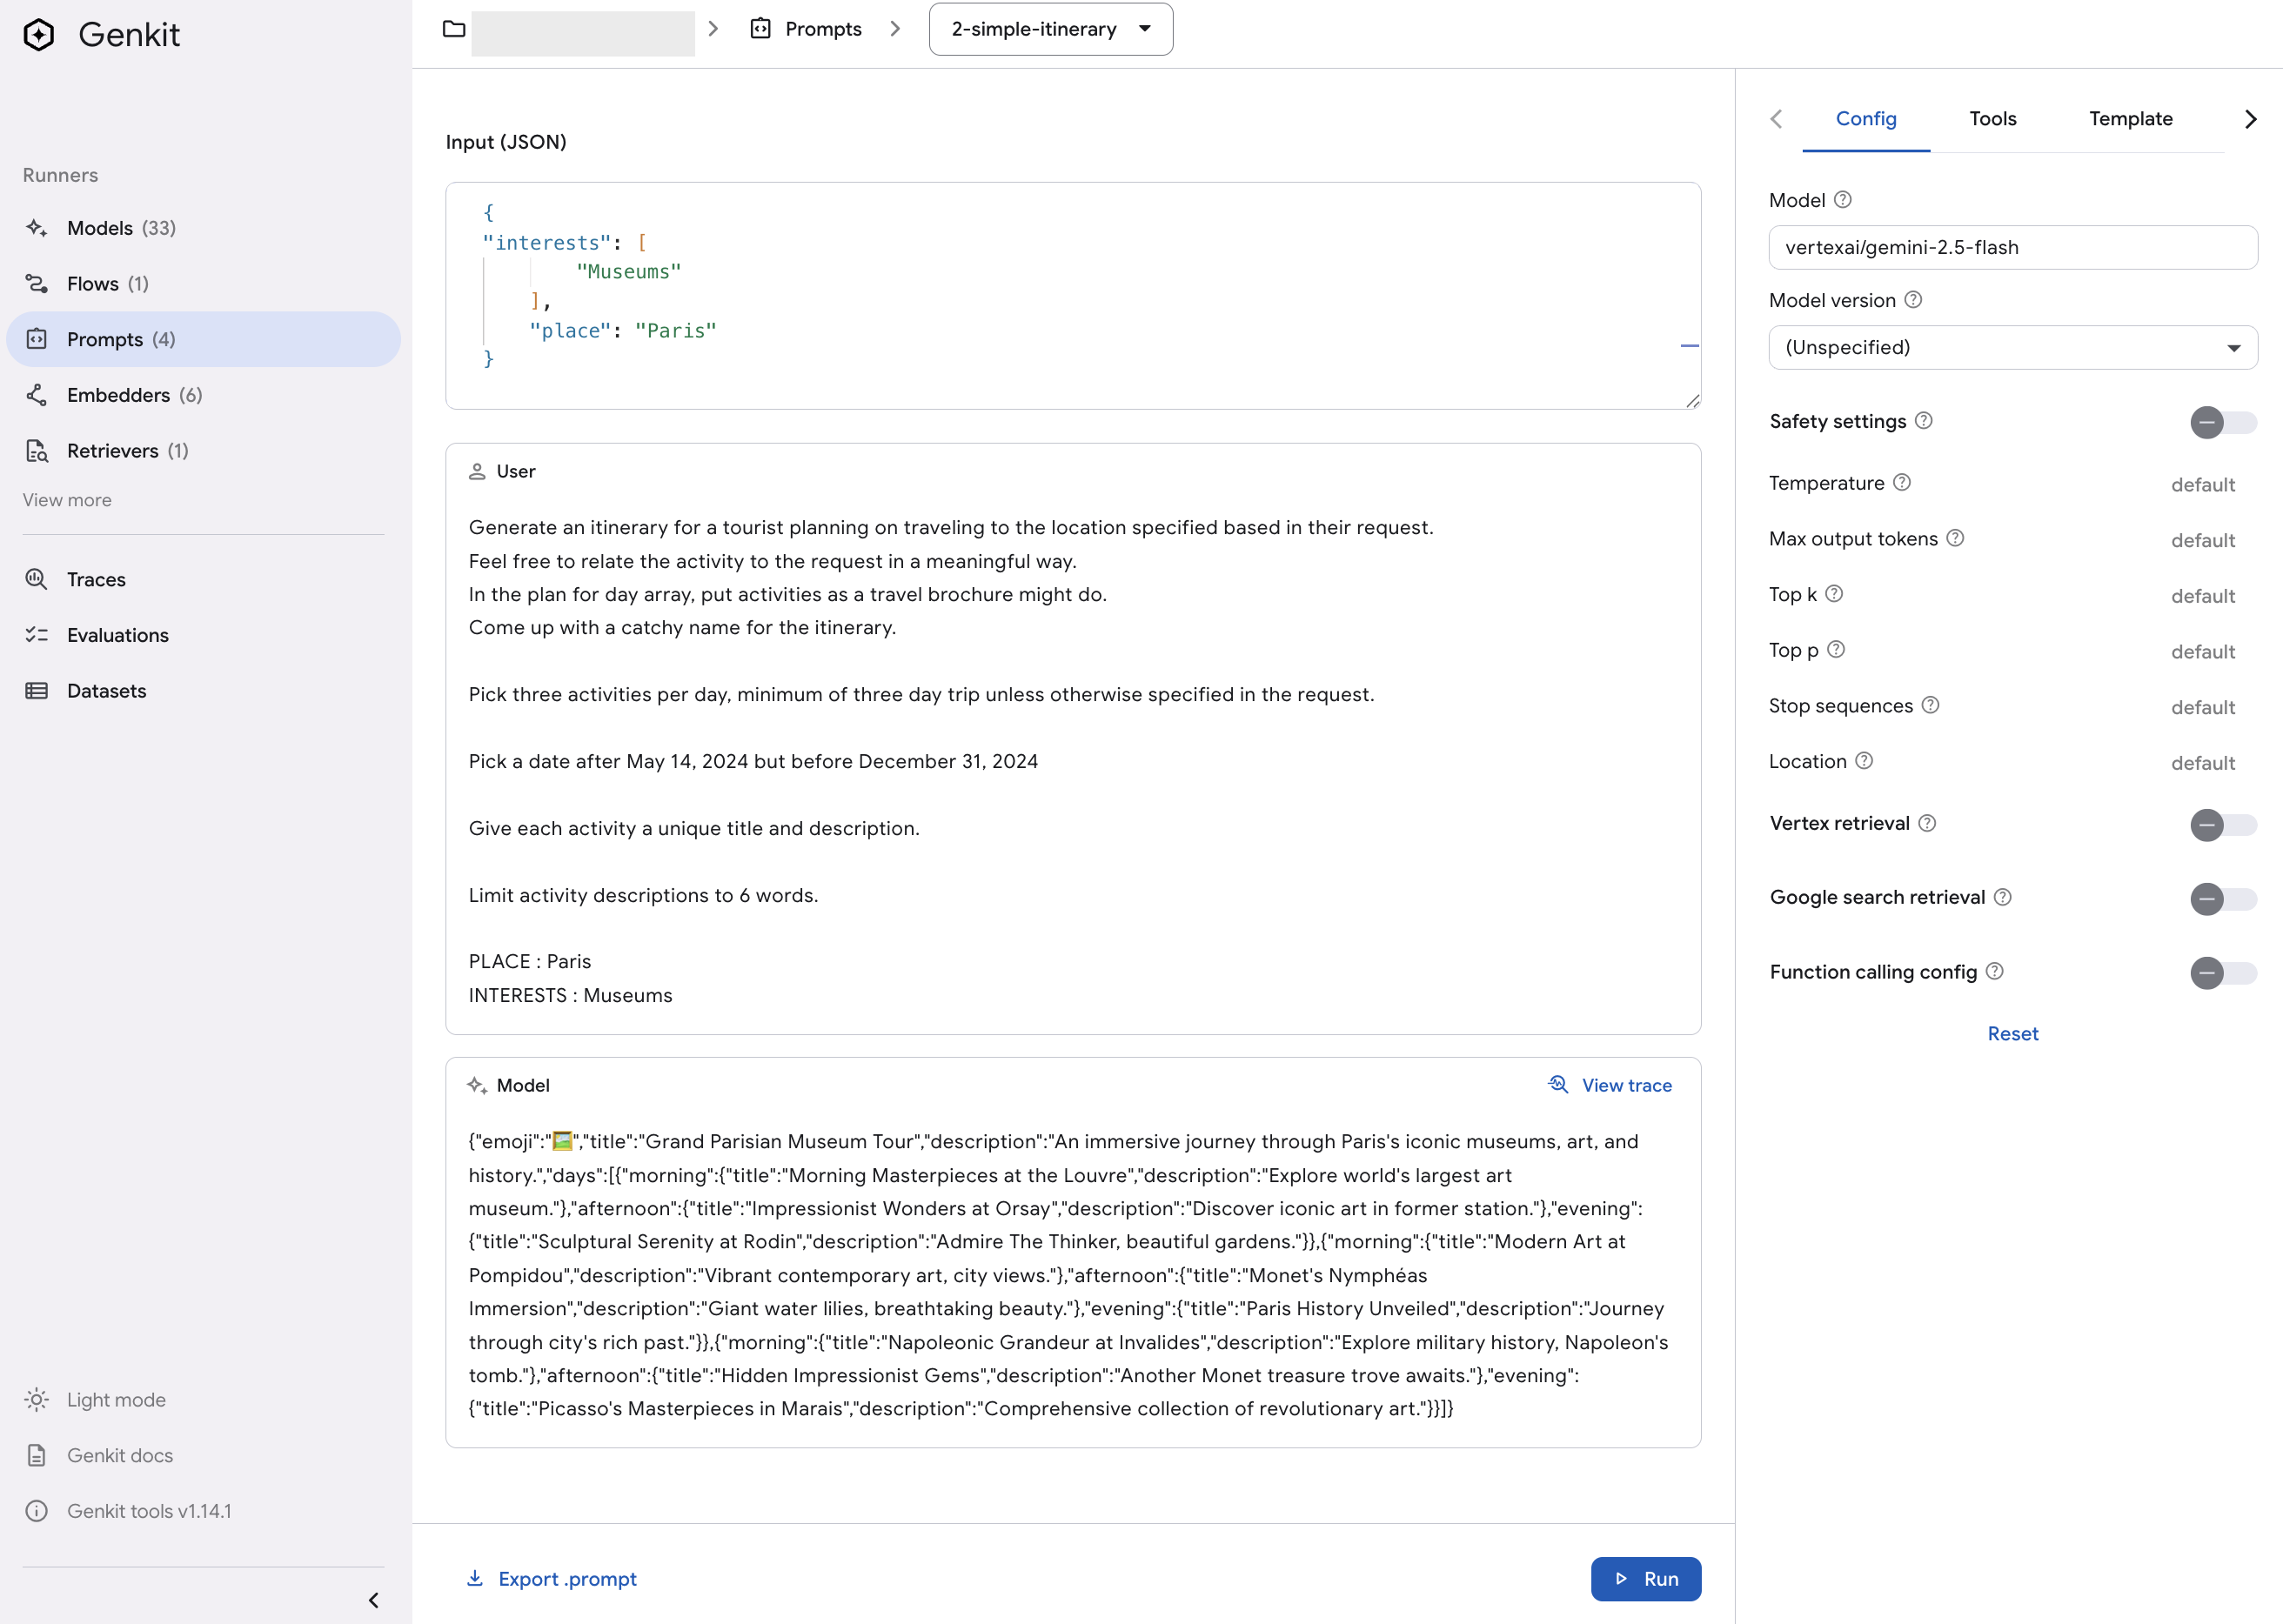This screenshot has width=2283, height=1624.
Task: Click the Run button
Action: (1645, 1578)
